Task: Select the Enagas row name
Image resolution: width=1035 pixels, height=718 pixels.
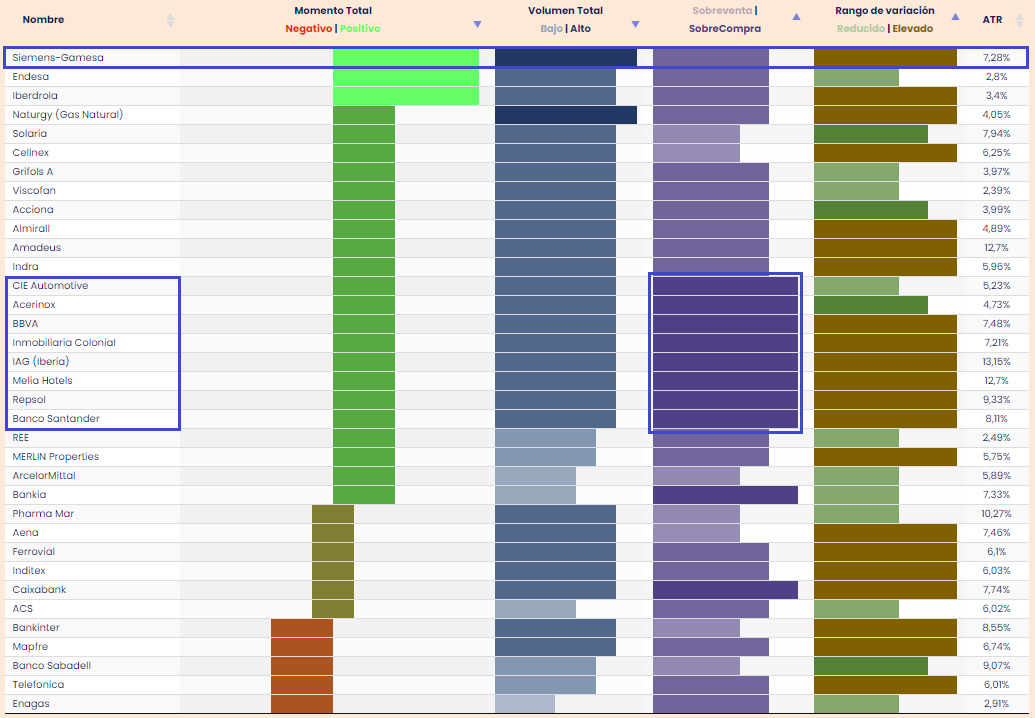Action: [x=31, y=703]
